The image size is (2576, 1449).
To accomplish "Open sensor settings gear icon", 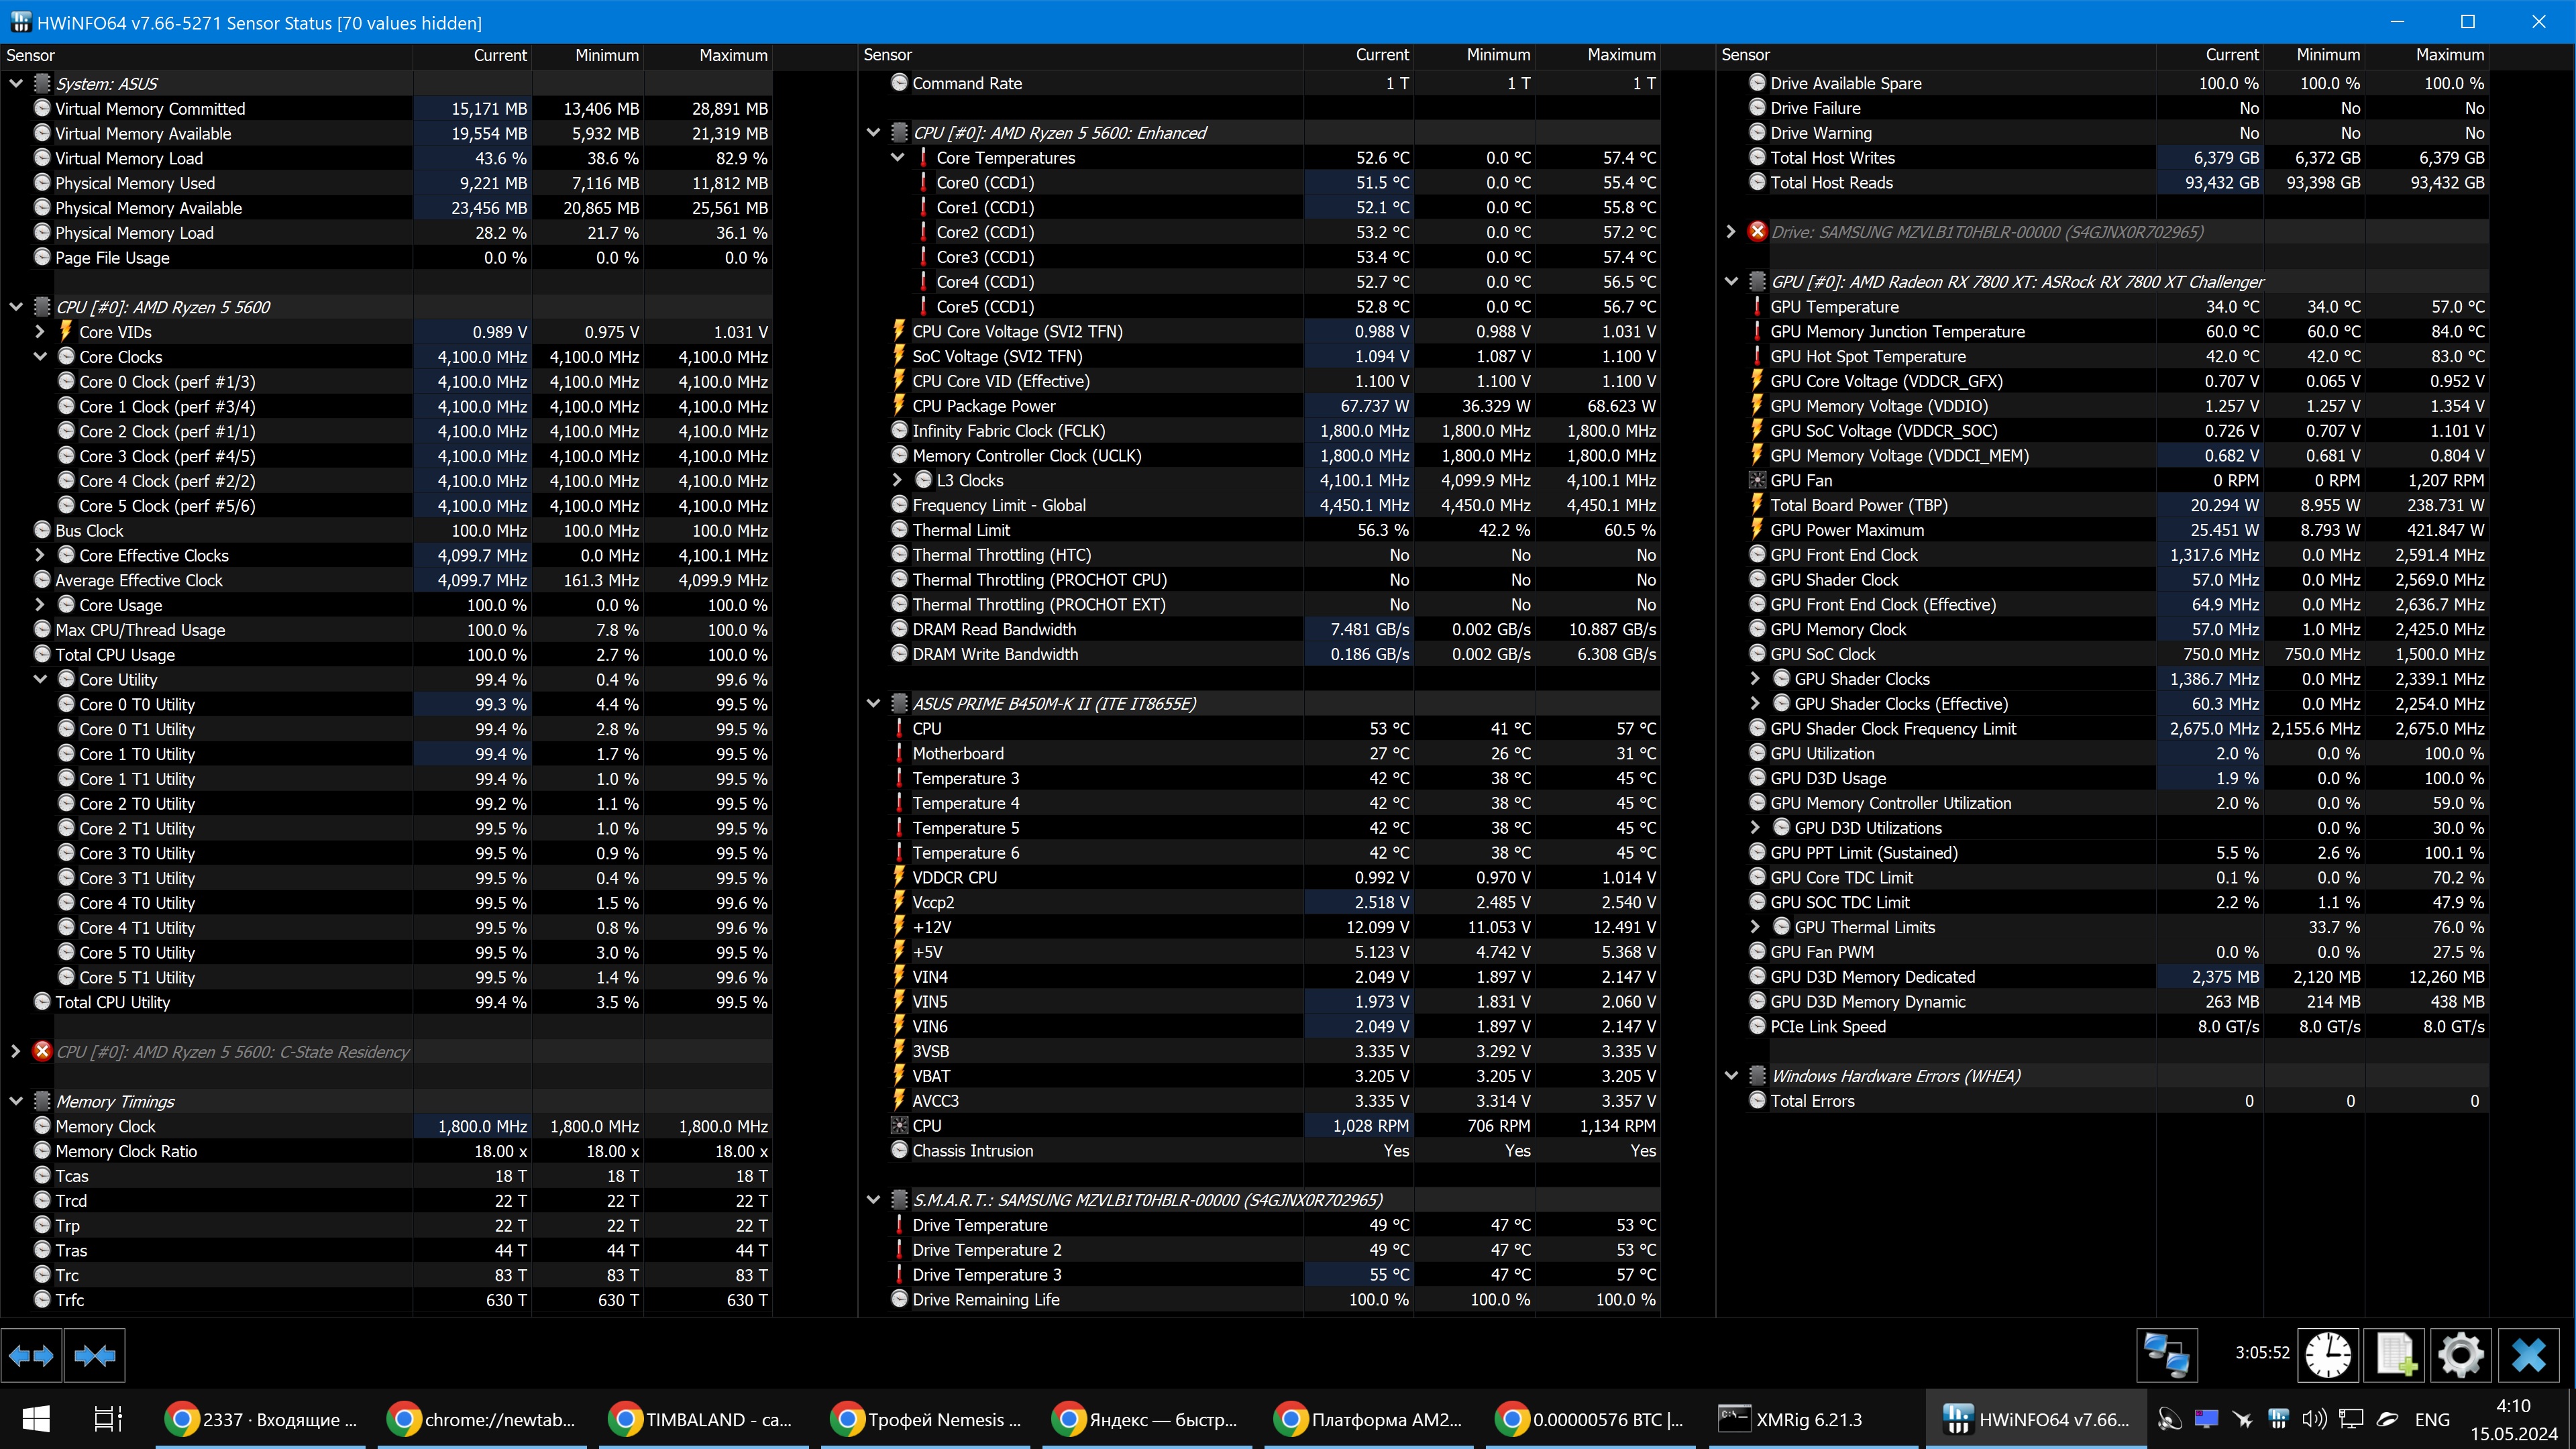I will click(x=2460, y=1355).
